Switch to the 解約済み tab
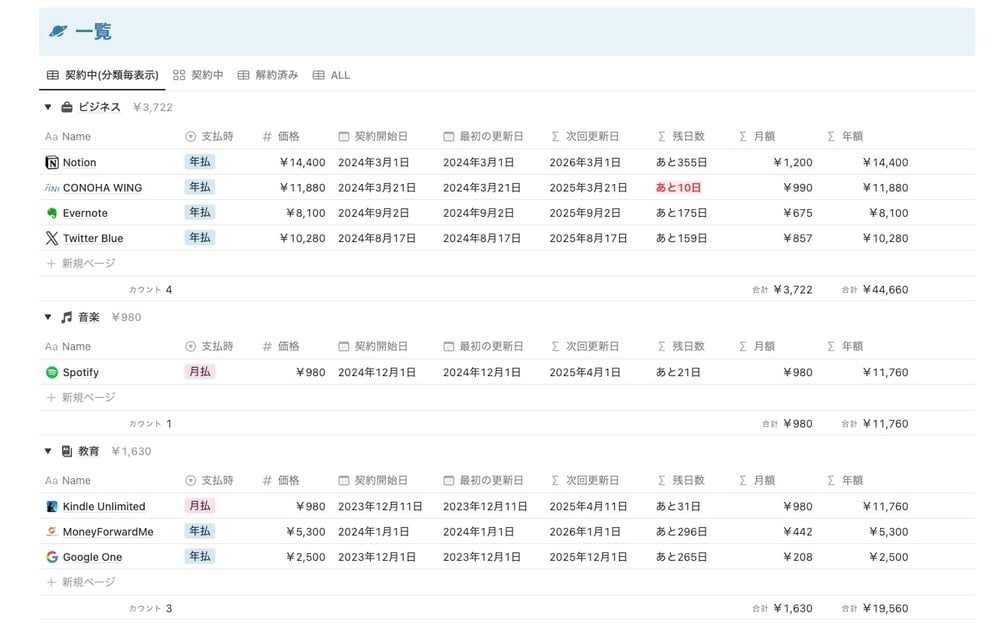The height and width of the screenshot is (626, 1005). (x=268, y=75)
